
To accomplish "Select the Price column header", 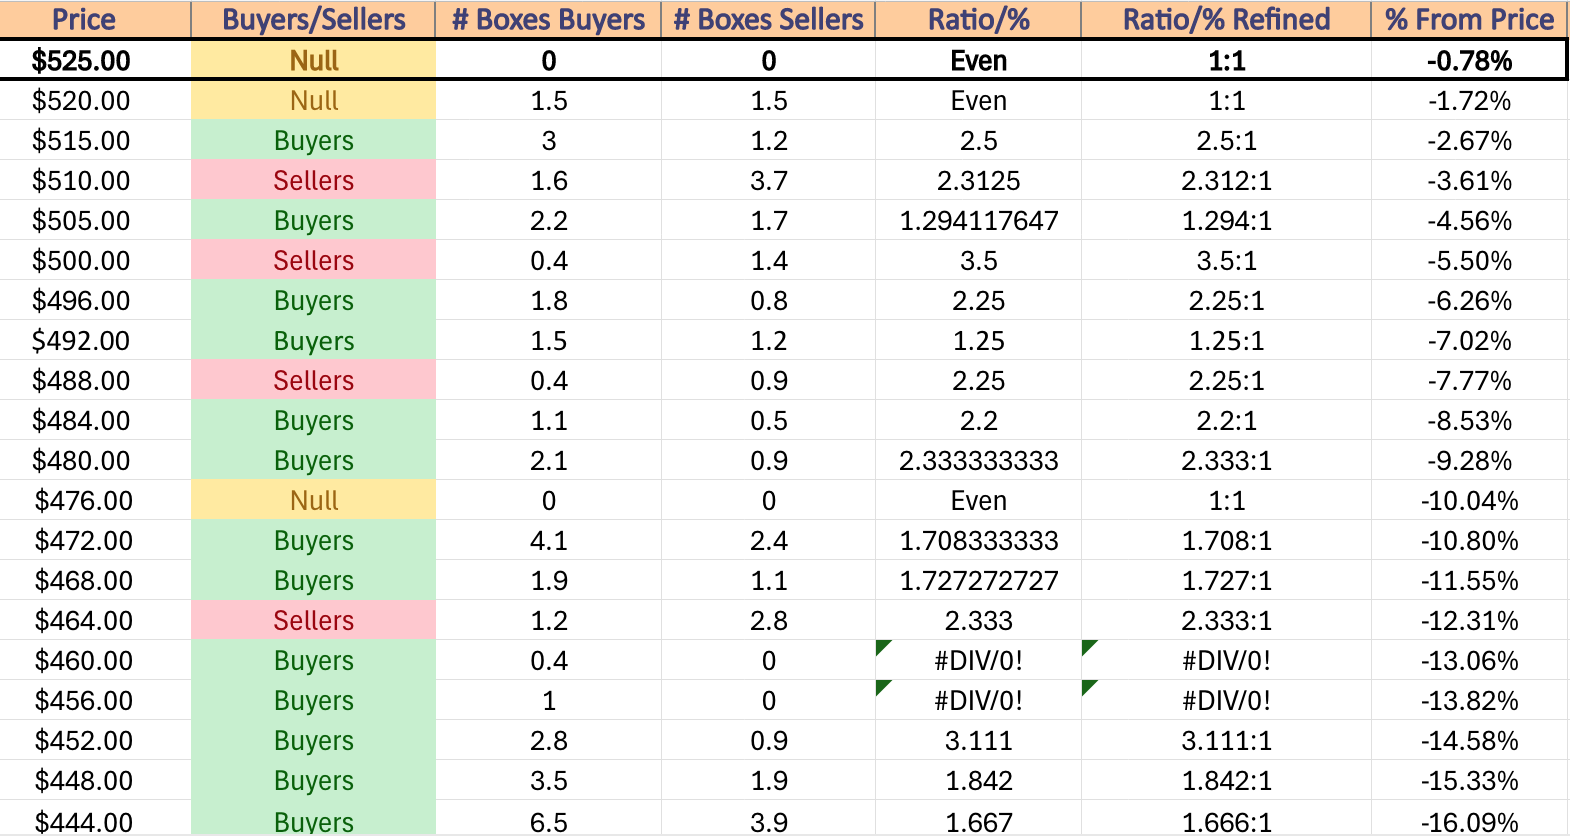I will (x=95, y=19).
